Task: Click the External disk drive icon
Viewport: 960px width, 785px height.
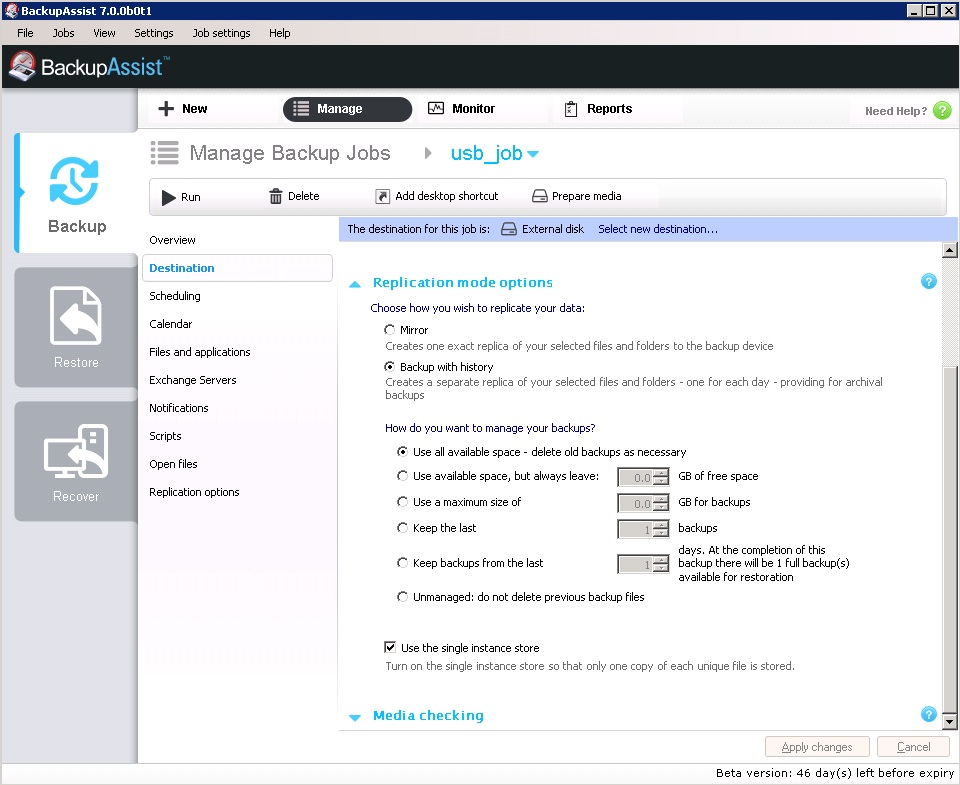Action: pyautogui.click(x=509, y=229)
